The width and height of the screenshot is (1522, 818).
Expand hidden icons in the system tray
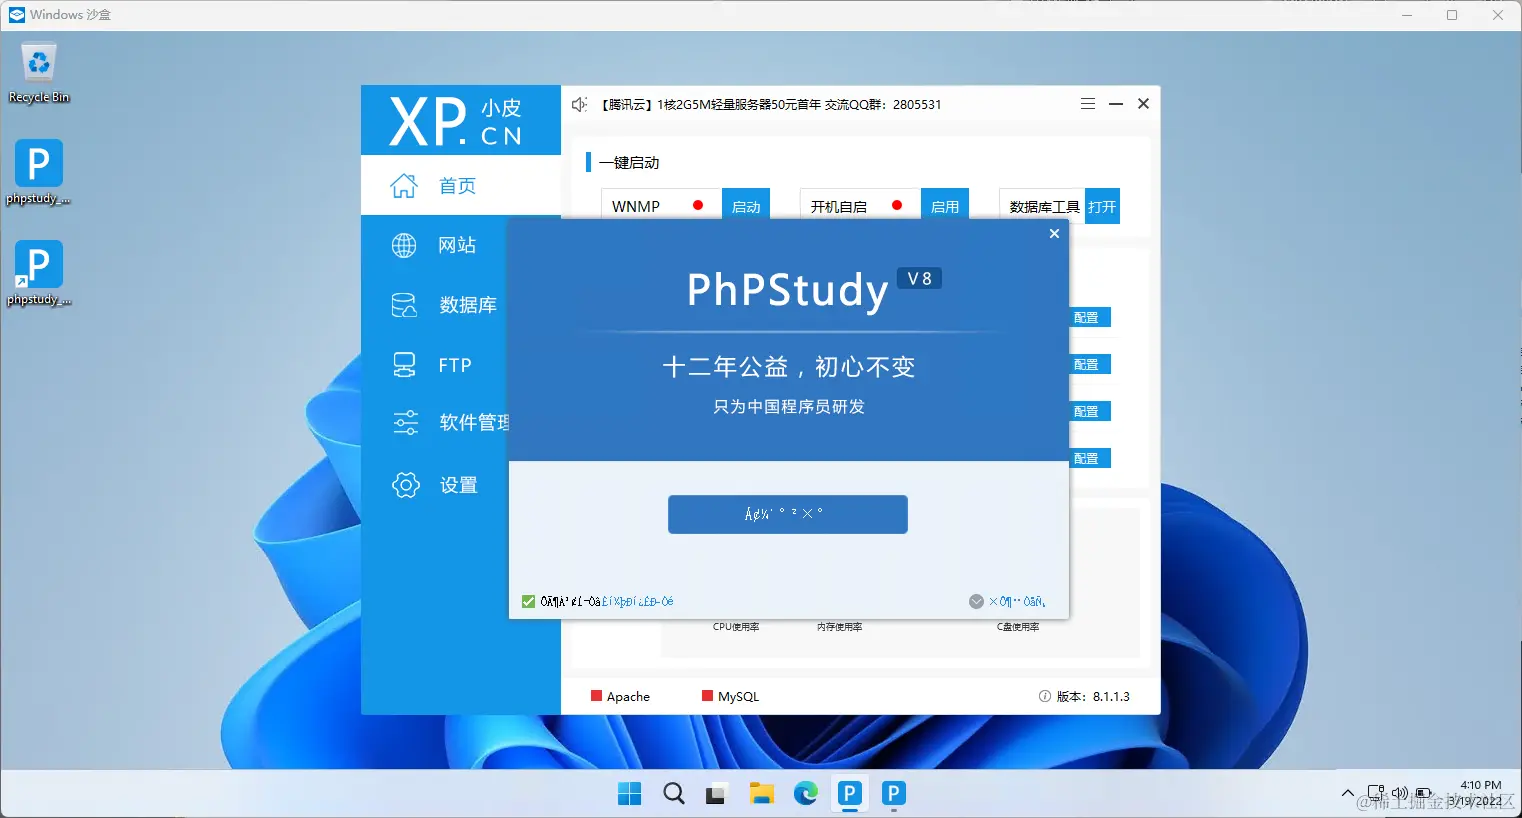(x=1347, y=793)
